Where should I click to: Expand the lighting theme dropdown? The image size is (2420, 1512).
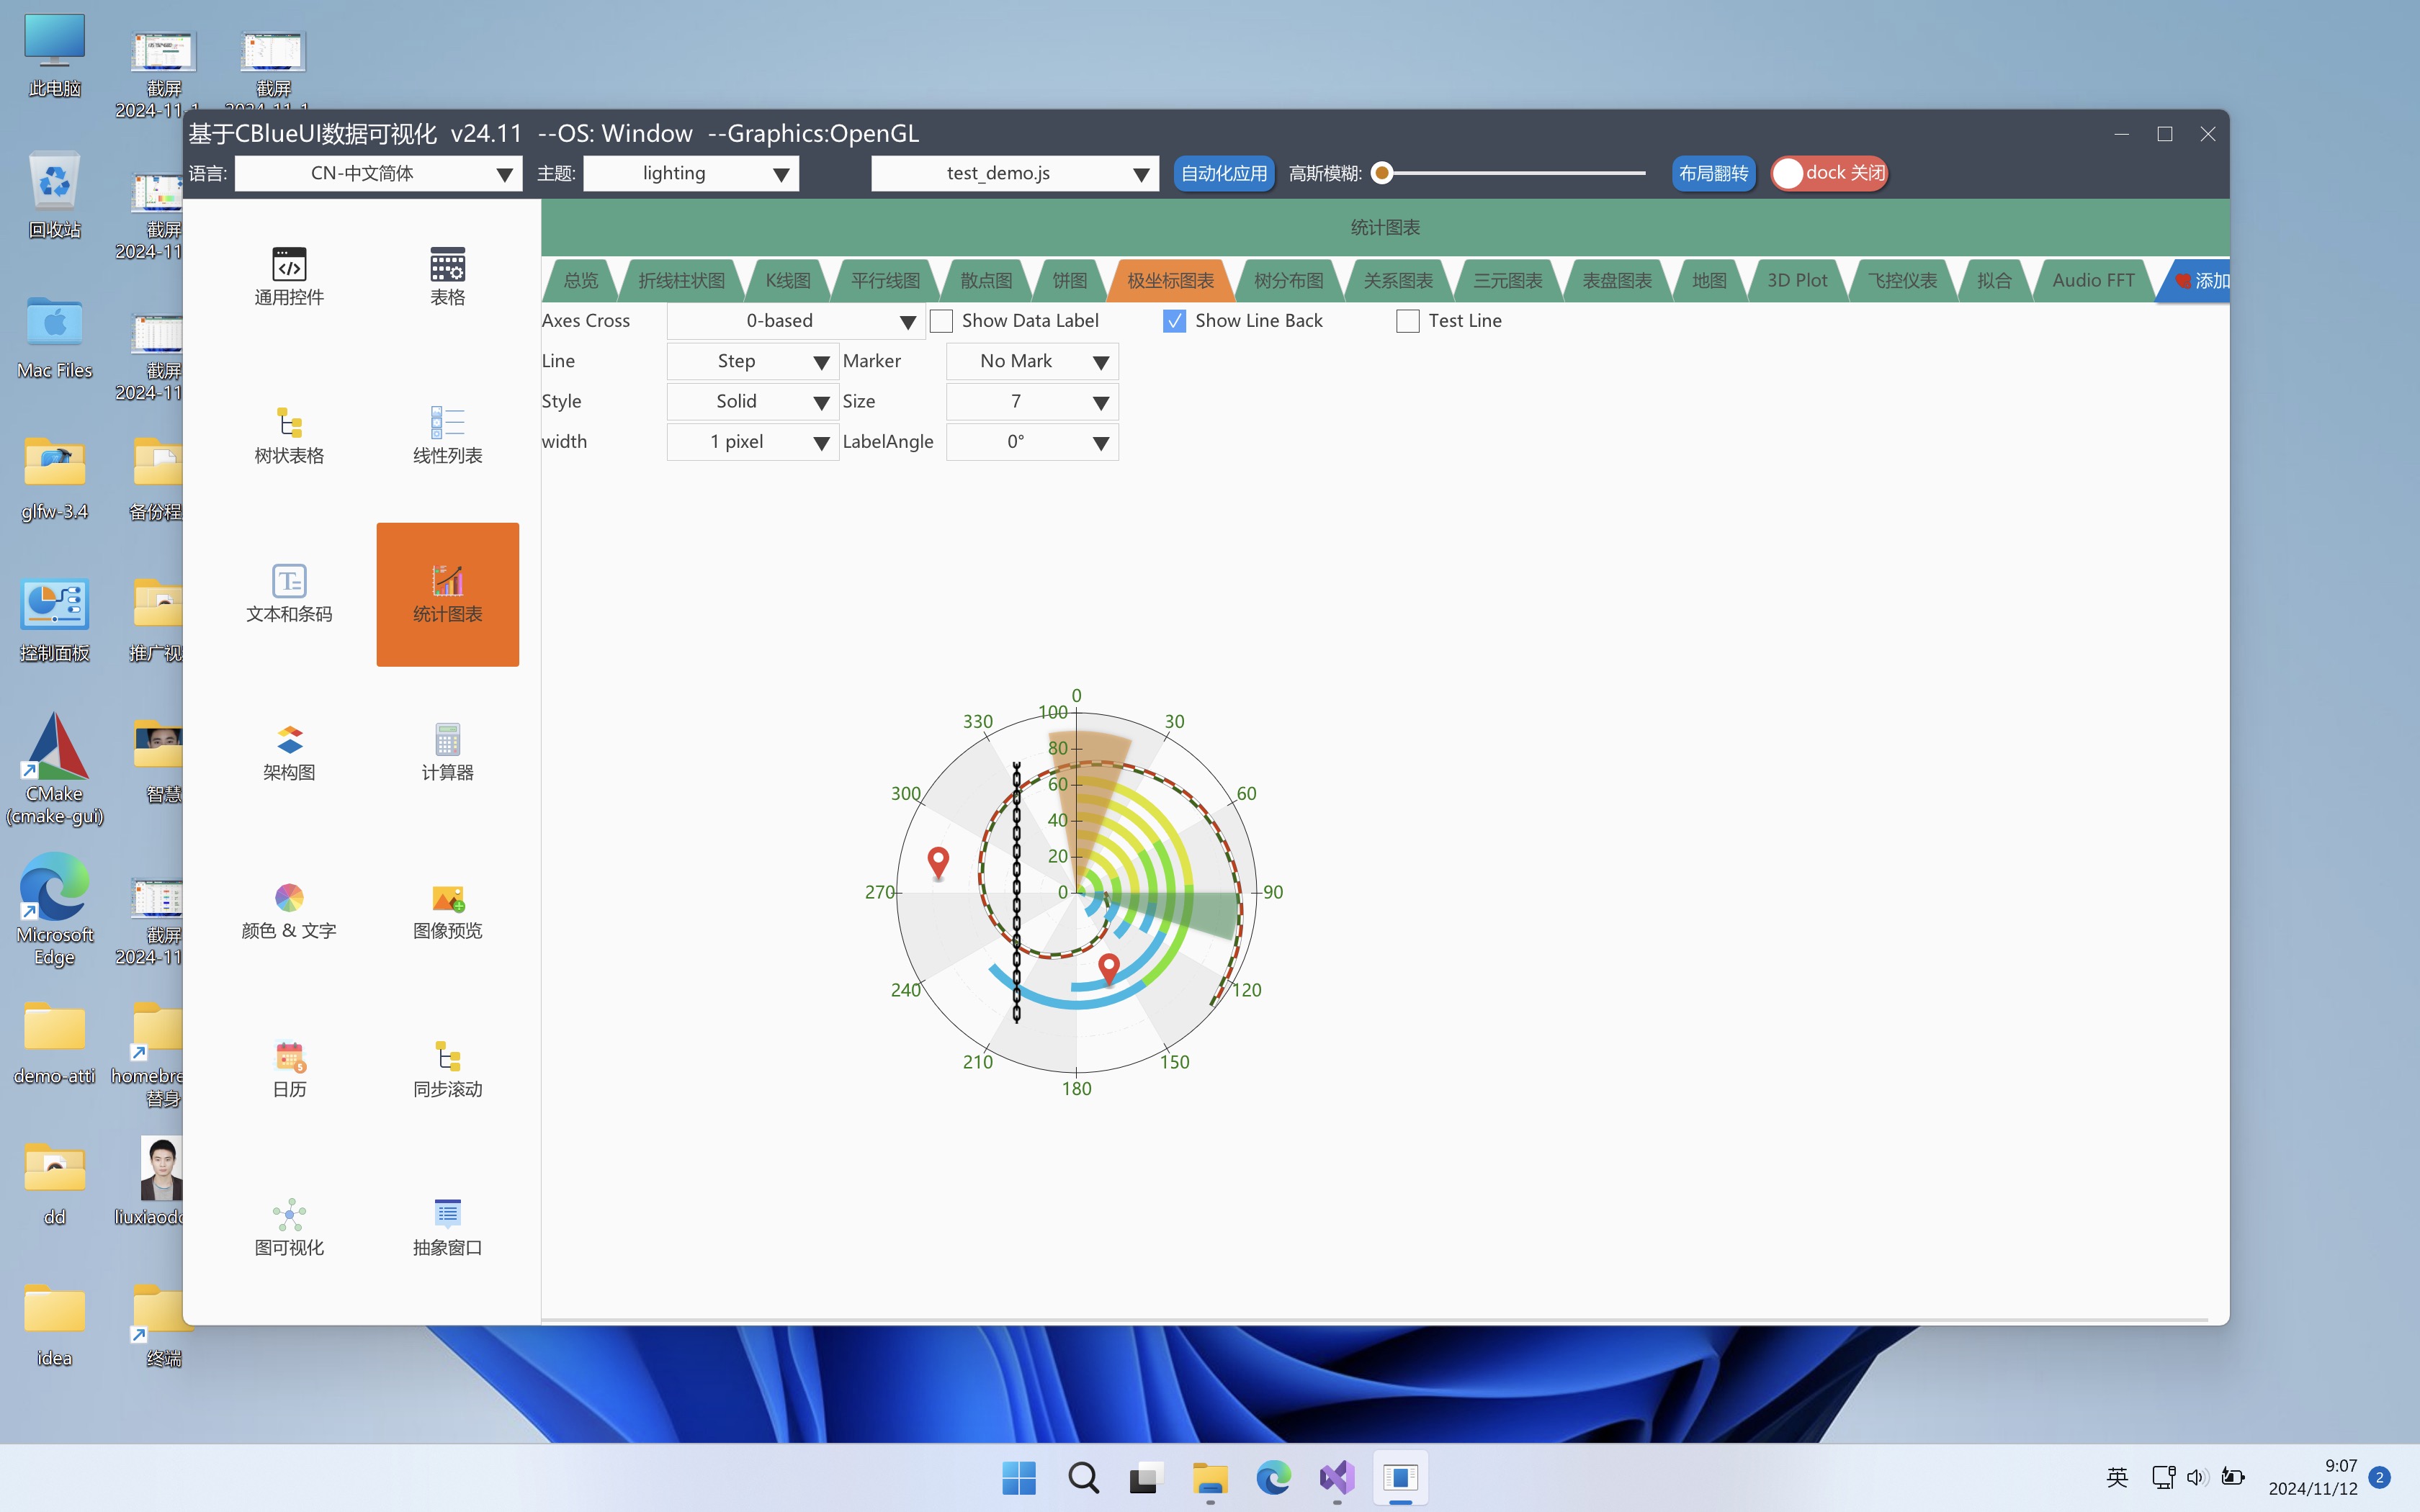coord(691,173)
